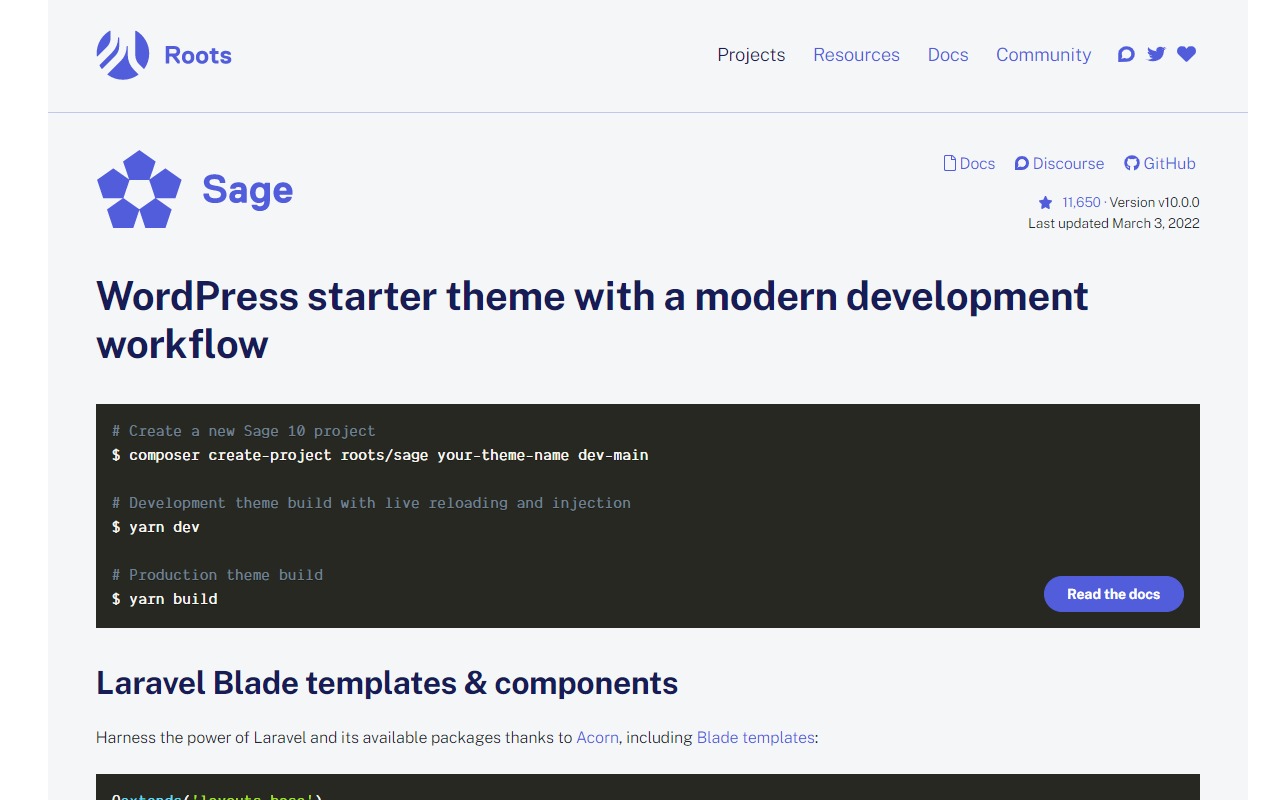This screenshot has width=1280, height=800.
Task: Click the '# Production theme build' comment
Action: click(218, 575)
